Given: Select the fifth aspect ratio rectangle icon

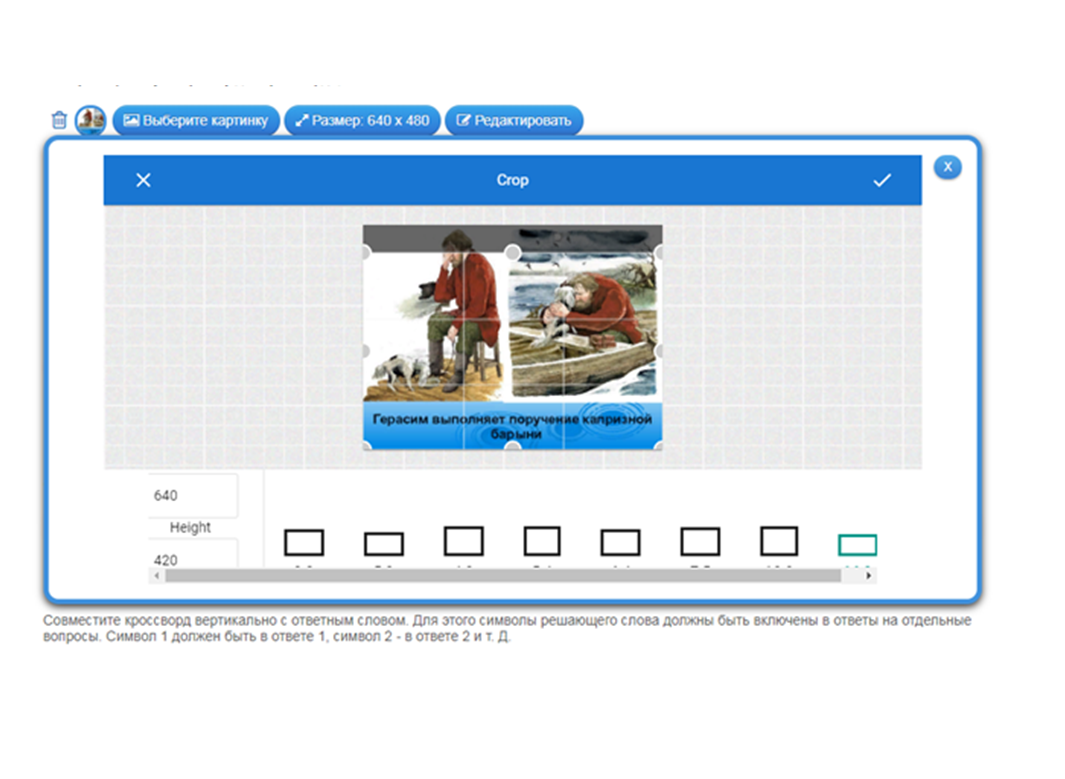Looking at the screenshot, I should [620, 543].
